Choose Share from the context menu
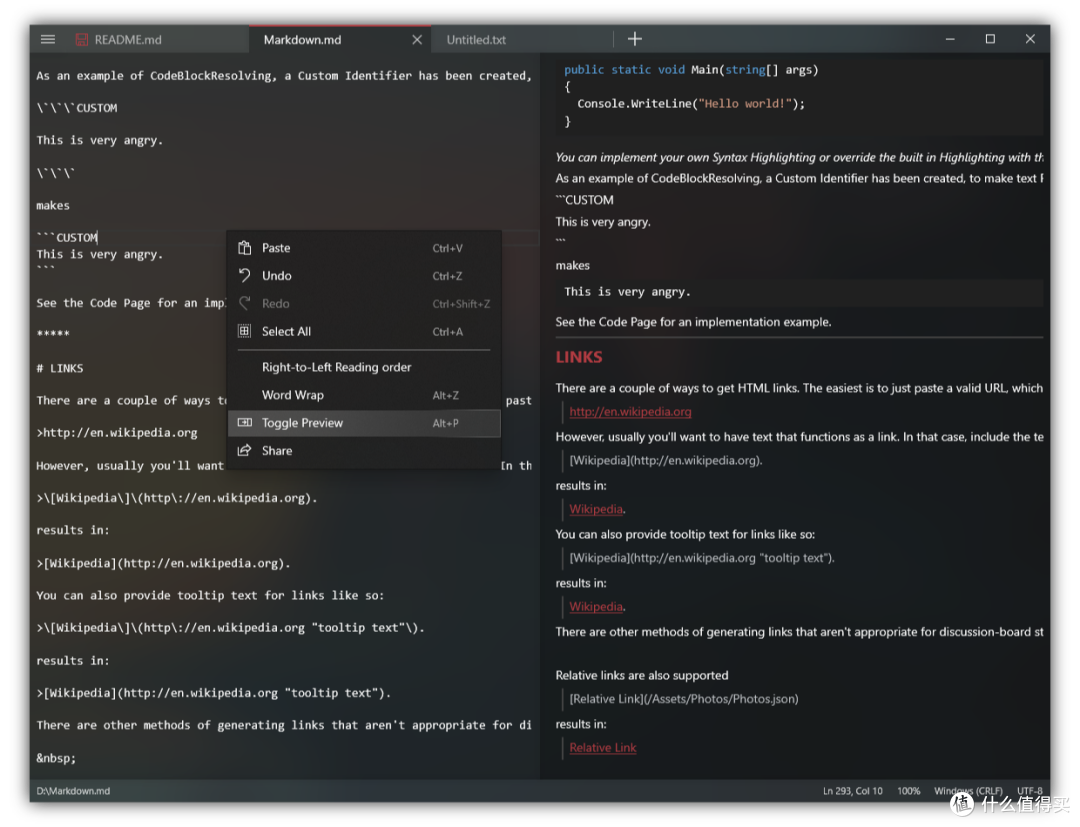 click(364, 450)
